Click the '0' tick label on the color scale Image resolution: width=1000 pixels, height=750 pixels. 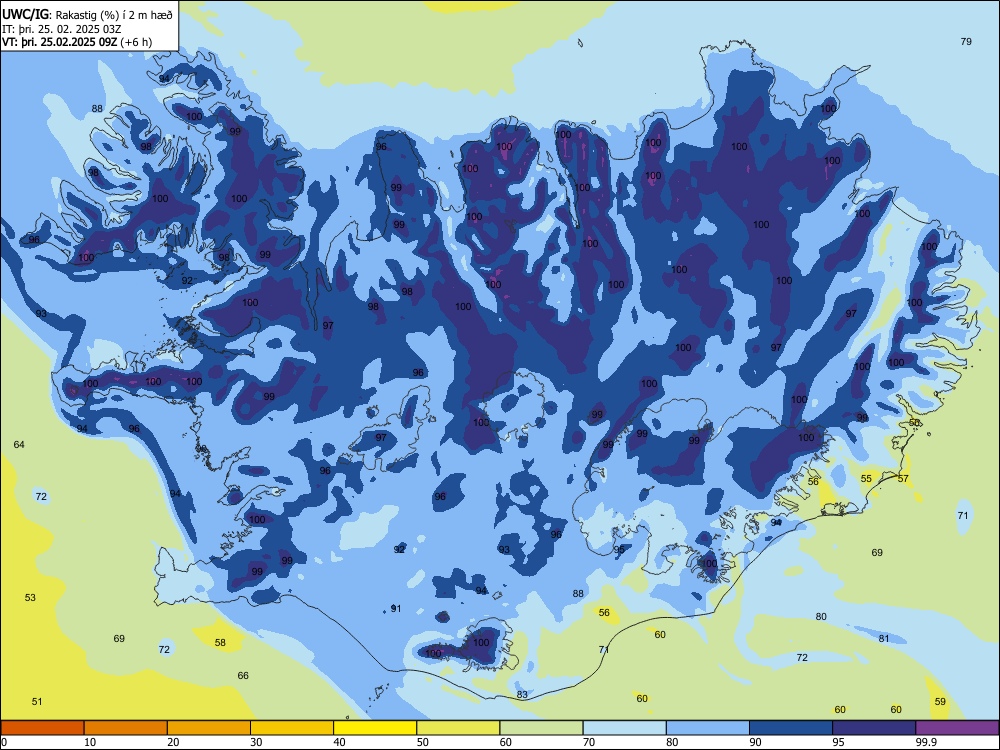click(4, 742)
